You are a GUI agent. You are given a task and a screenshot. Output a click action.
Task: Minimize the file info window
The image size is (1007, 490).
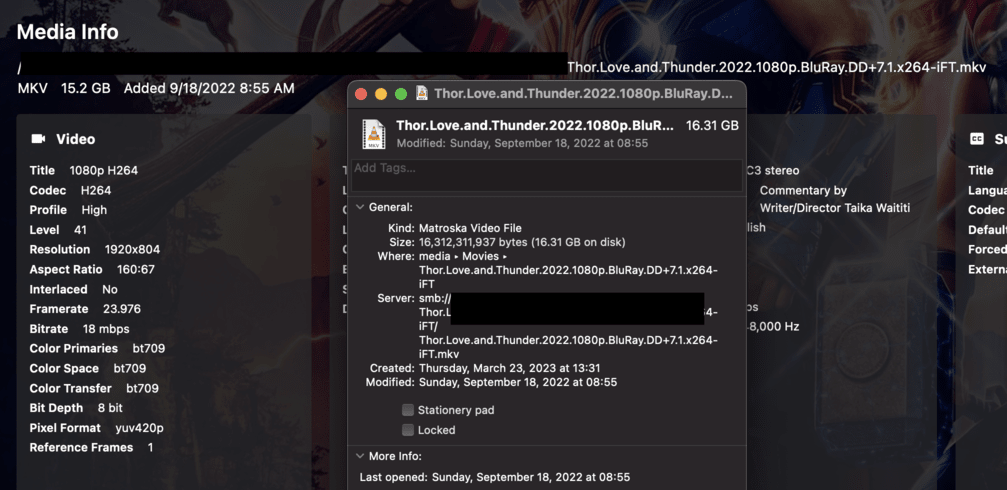point(381,94)
